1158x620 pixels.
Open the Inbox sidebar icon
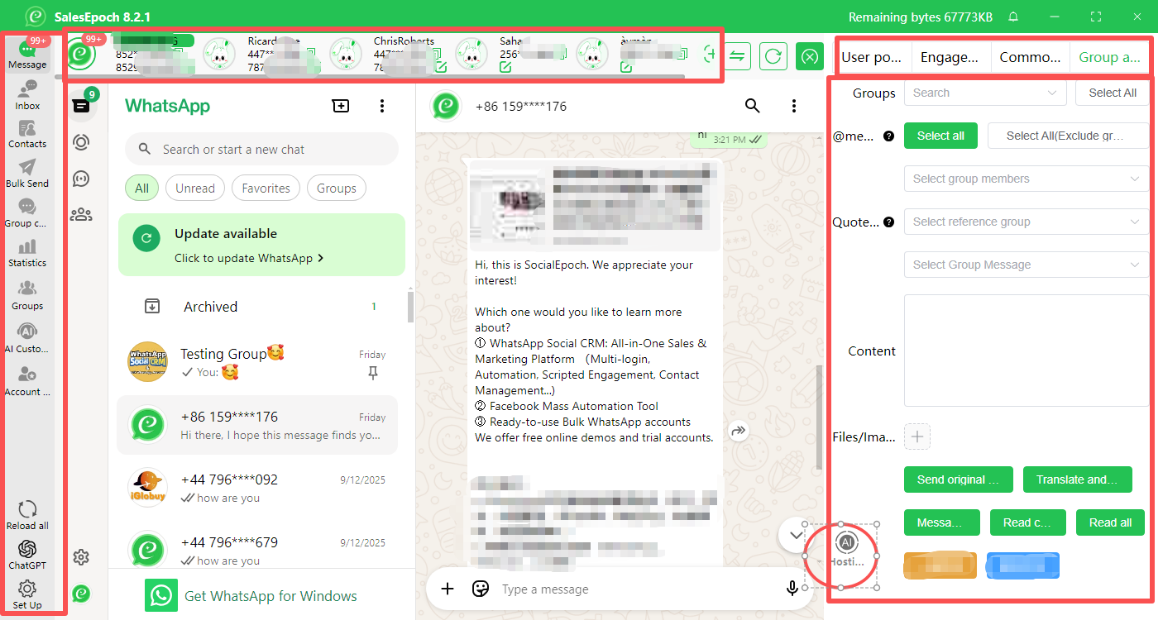(x=27, y=95)
